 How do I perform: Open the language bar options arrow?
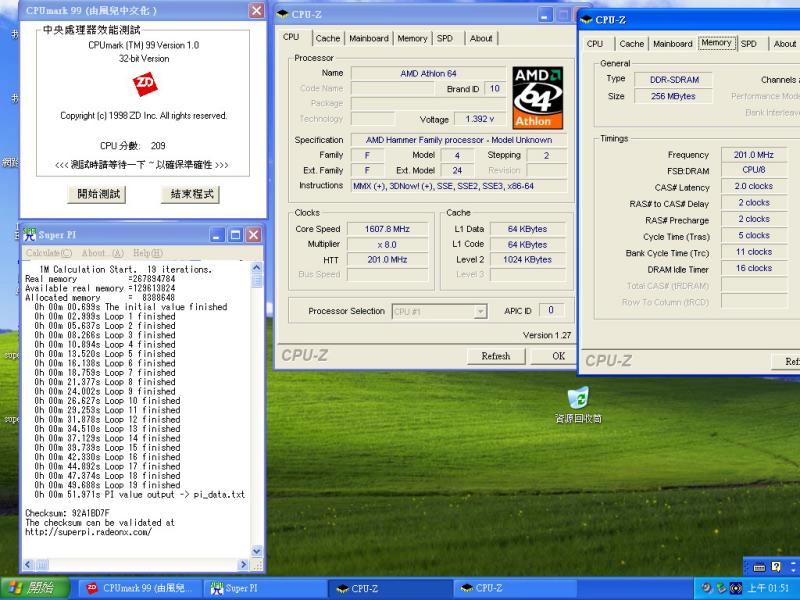[x=793, y=570]
